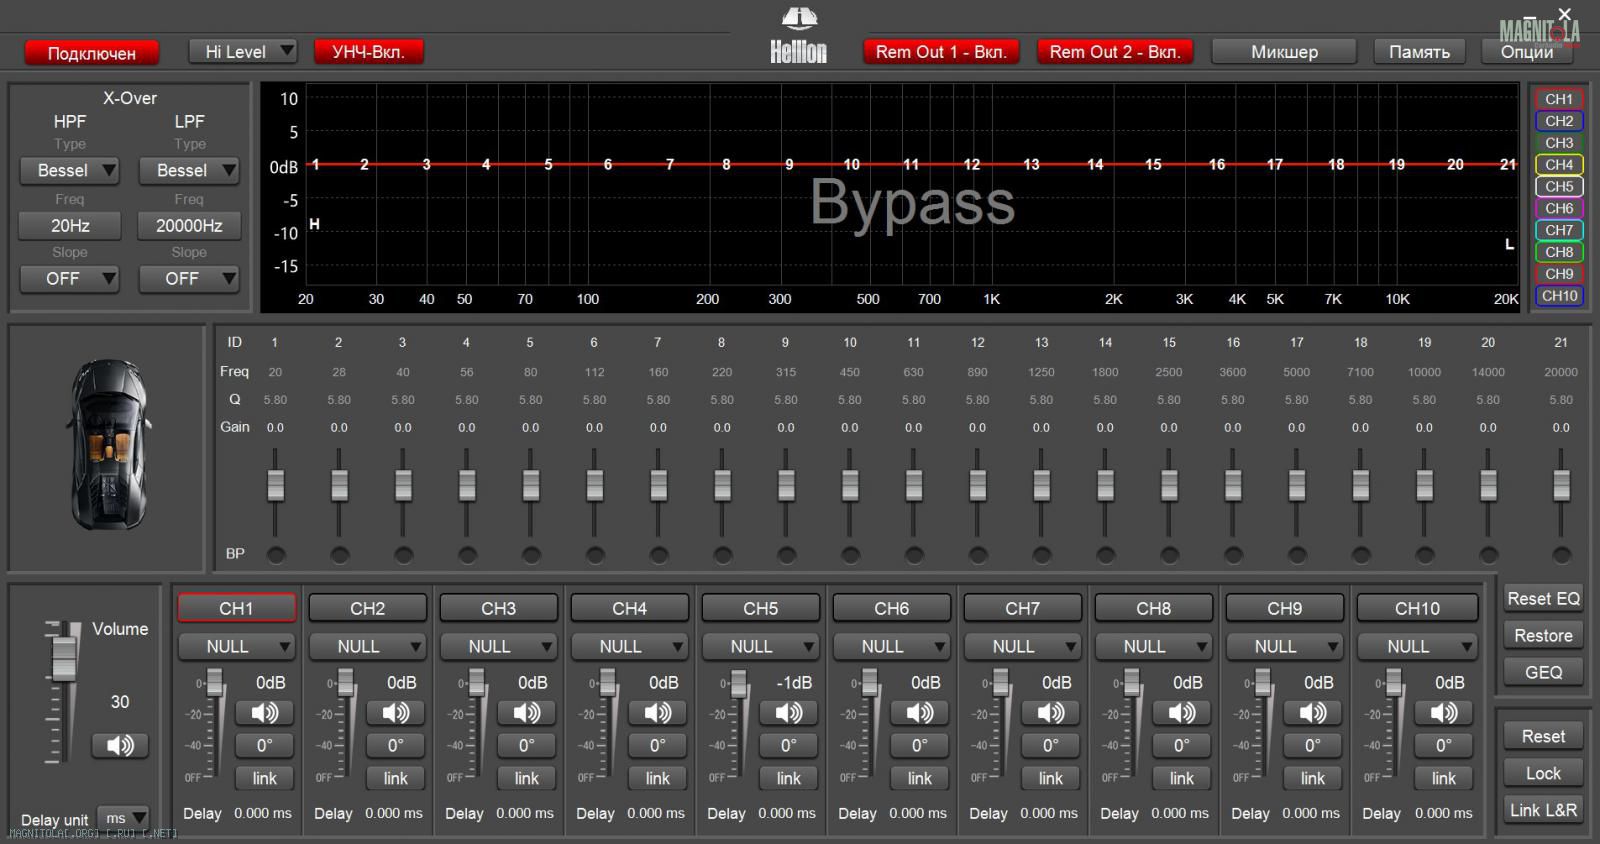The width and height of the screenshot is (1600, 844).
Task: Open CH10 NULL assignment dropdown
Action: pos(1417,647)
